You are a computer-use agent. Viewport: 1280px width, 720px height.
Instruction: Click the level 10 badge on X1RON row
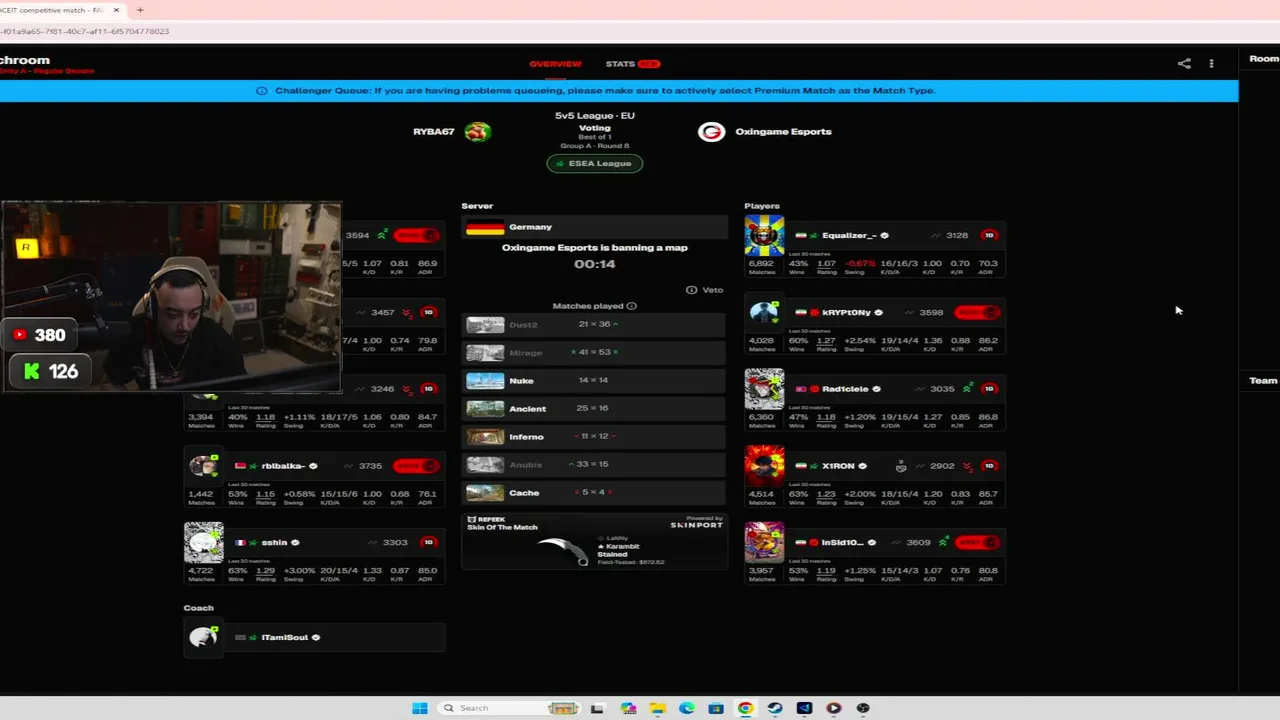[x=989, y=466]
